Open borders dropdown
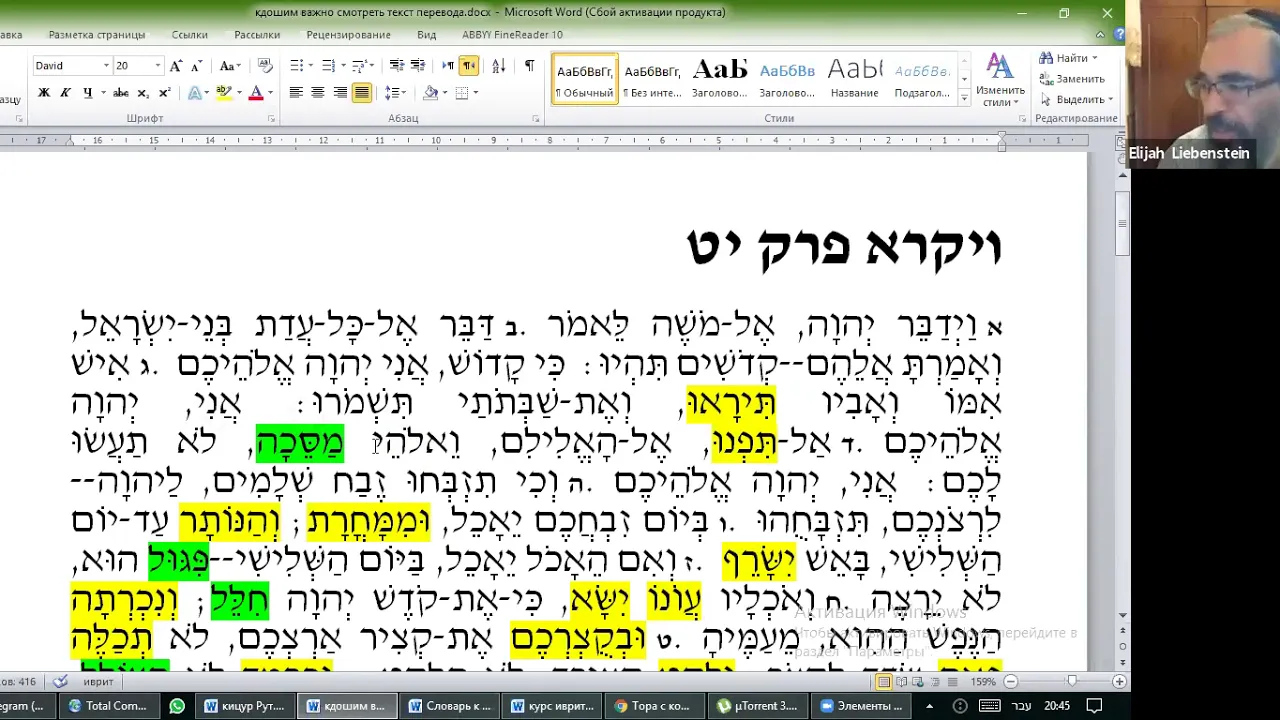The width and height of the screenshot is (1280, 720). click(x=476, y=93)
